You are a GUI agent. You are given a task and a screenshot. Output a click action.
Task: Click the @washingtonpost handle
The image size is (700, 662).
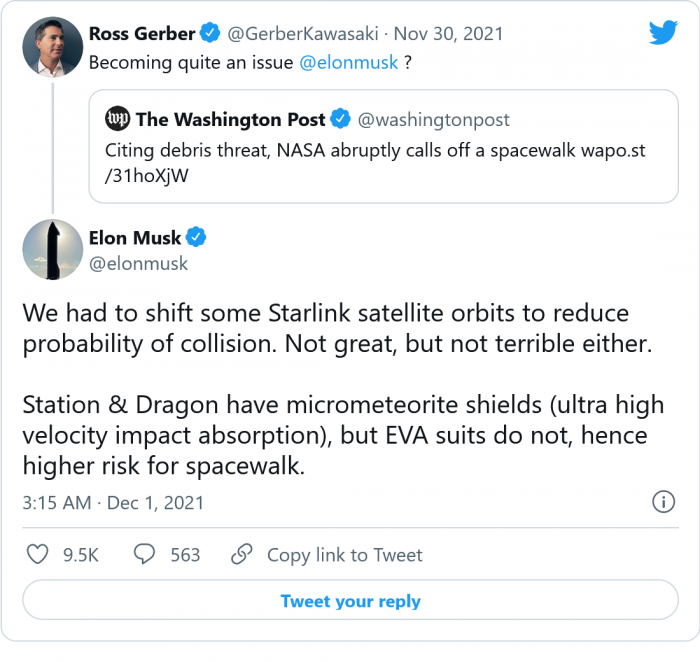pos(434,120)
